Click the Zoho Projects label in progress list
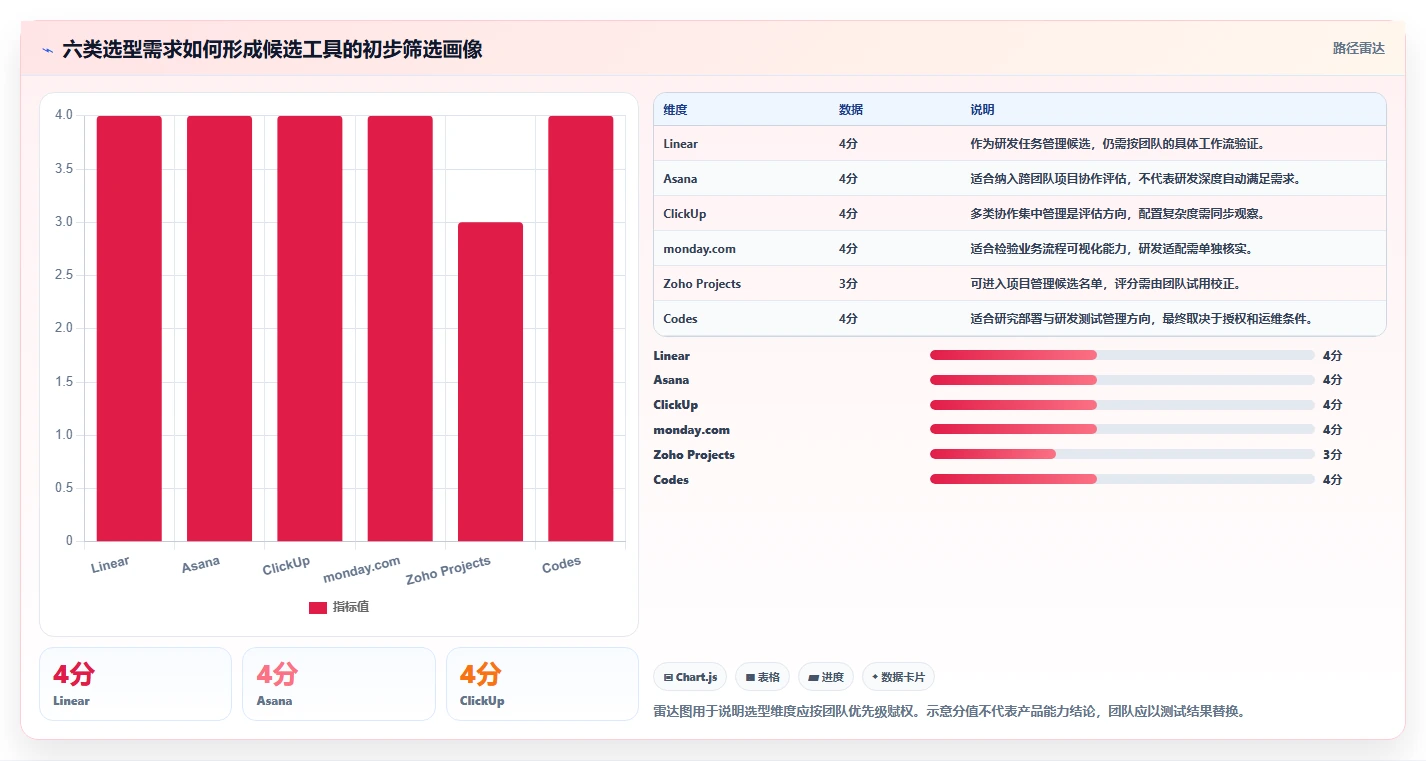Viewport: 1426px width, 761px height. click(x=694, y=455)
